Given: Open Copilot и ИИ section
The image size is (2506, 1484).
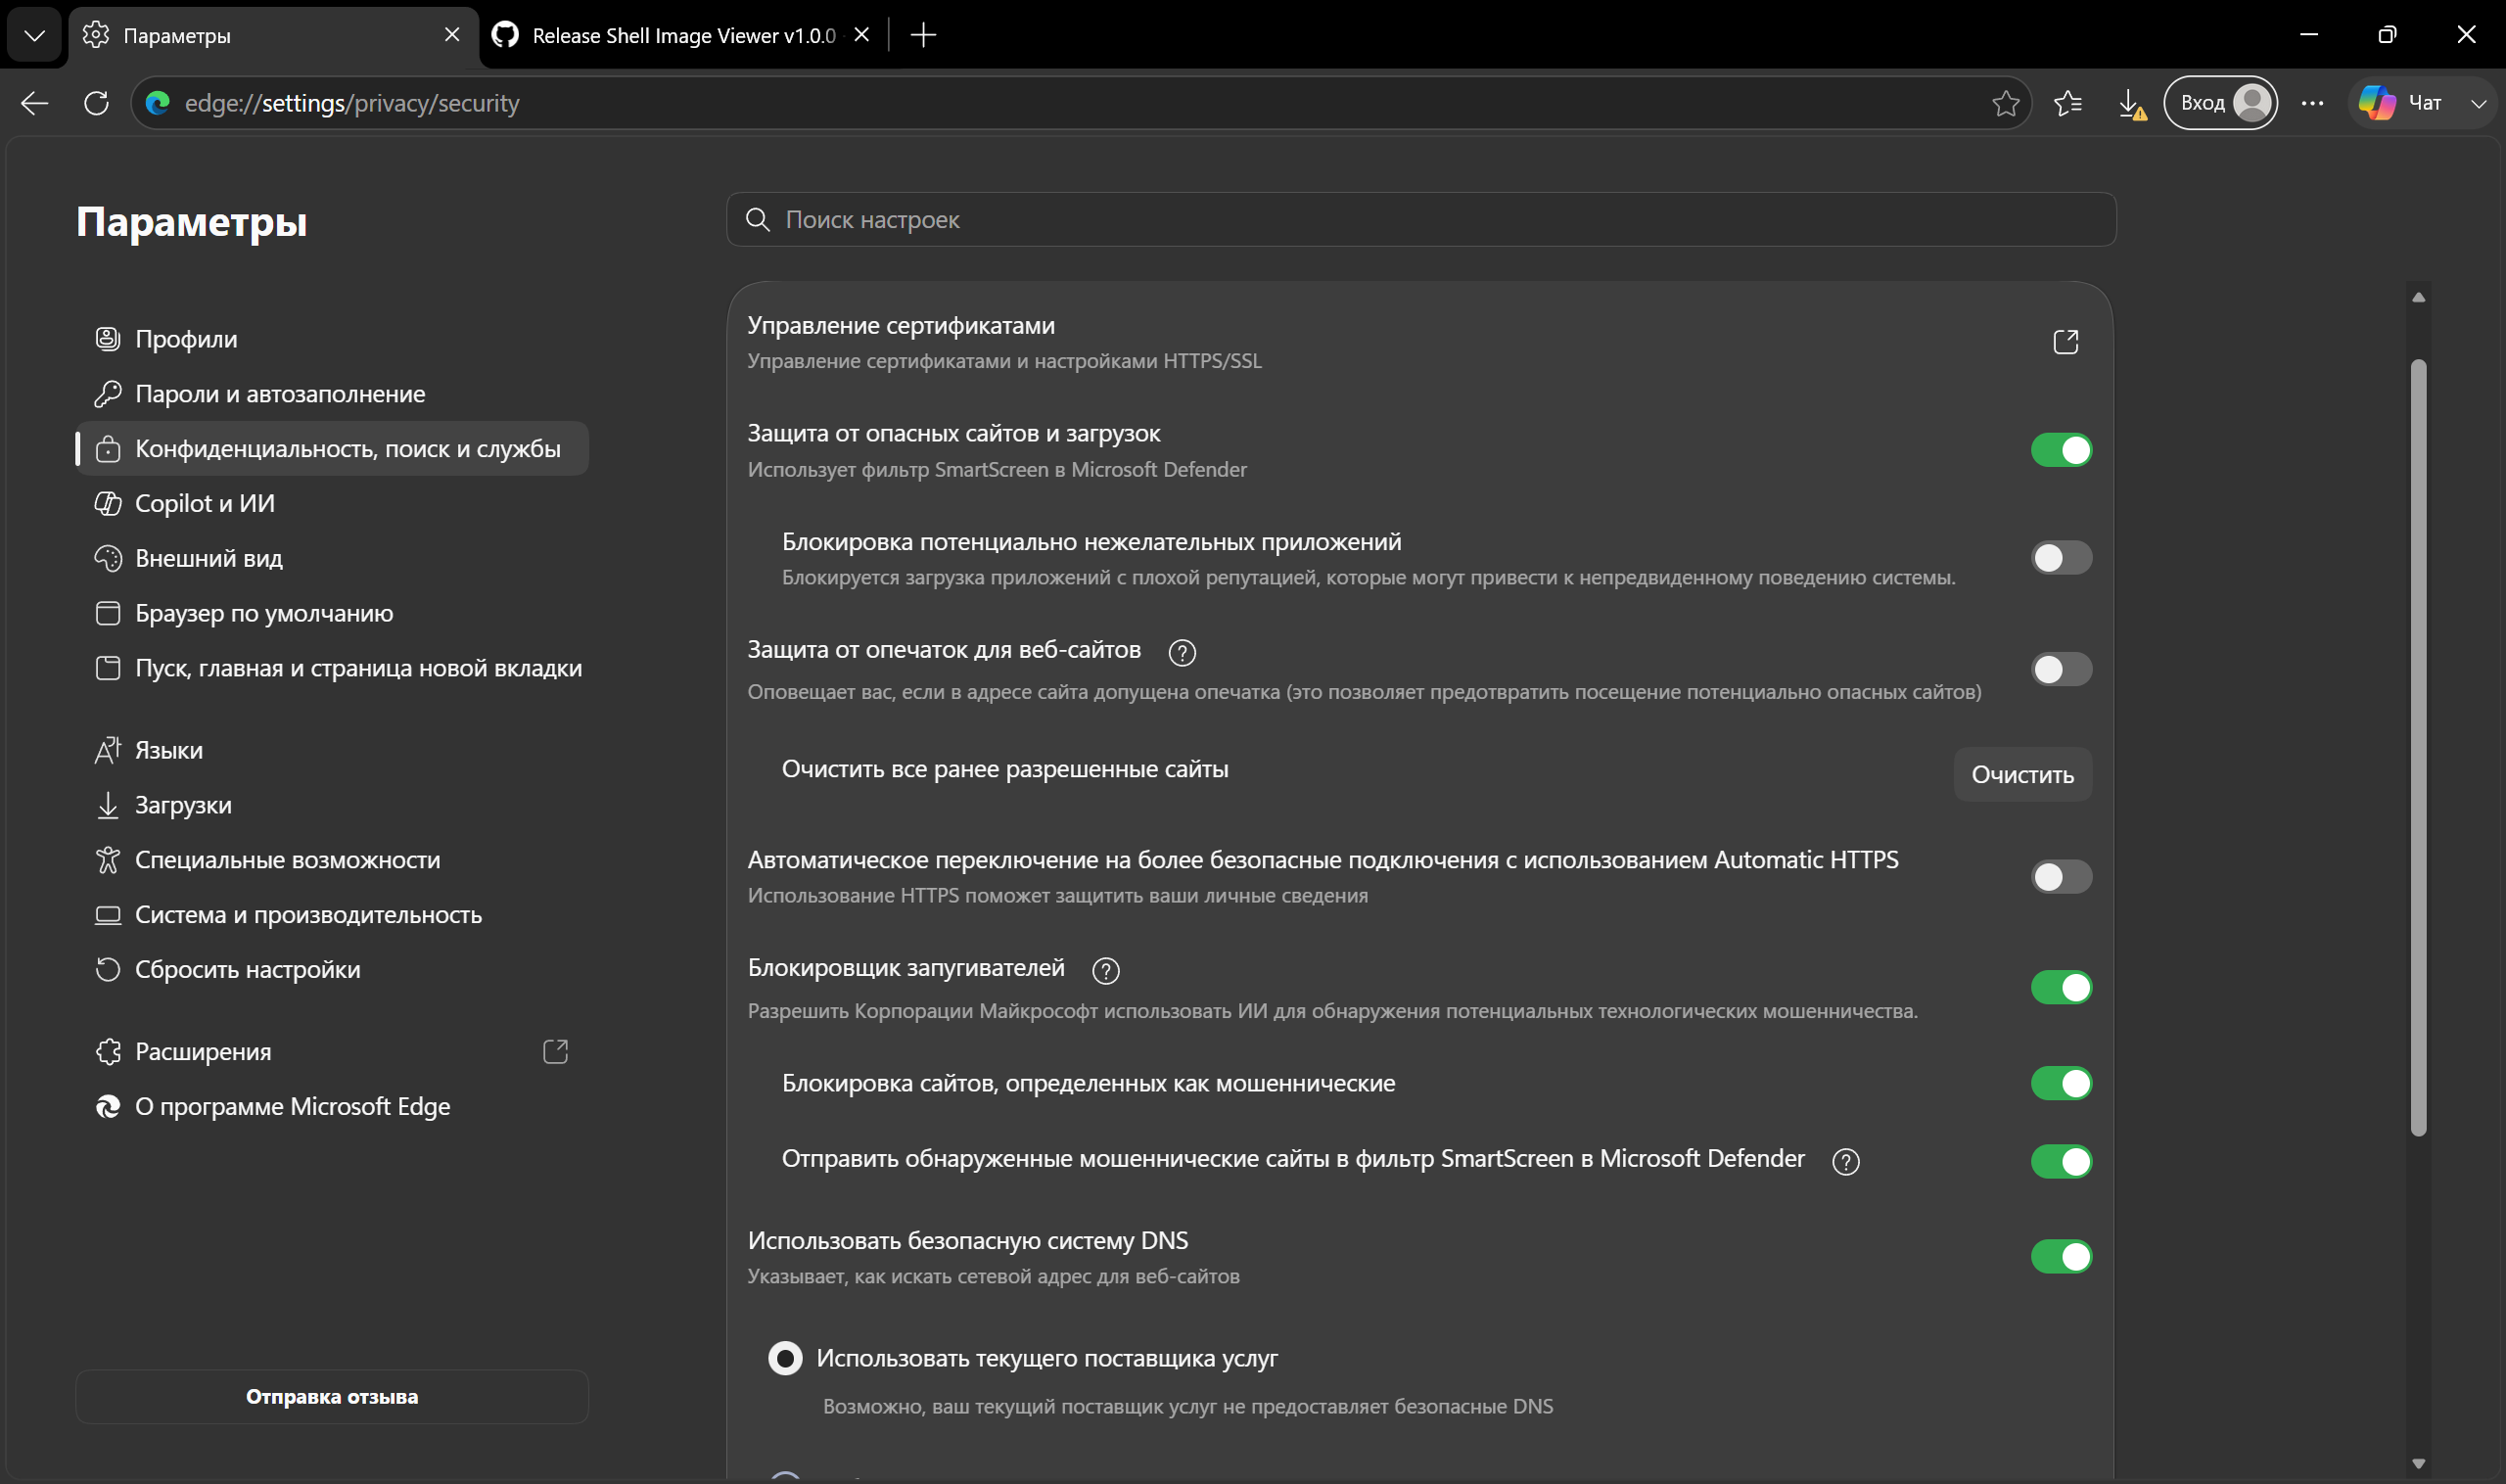Looking at the screenshot, I should 332,503.
